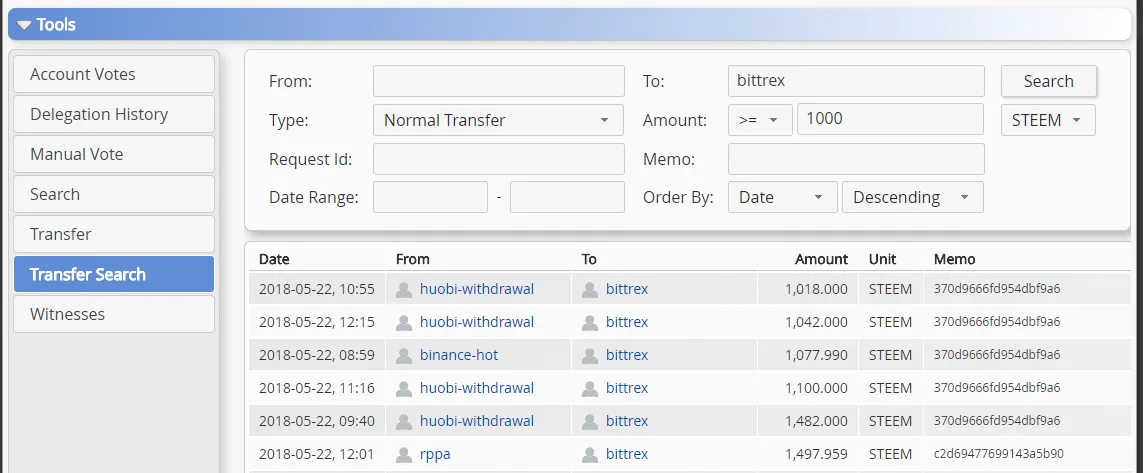Screen dimensions: 1143x473
Task: Focus the From input field
Action: 499,81
